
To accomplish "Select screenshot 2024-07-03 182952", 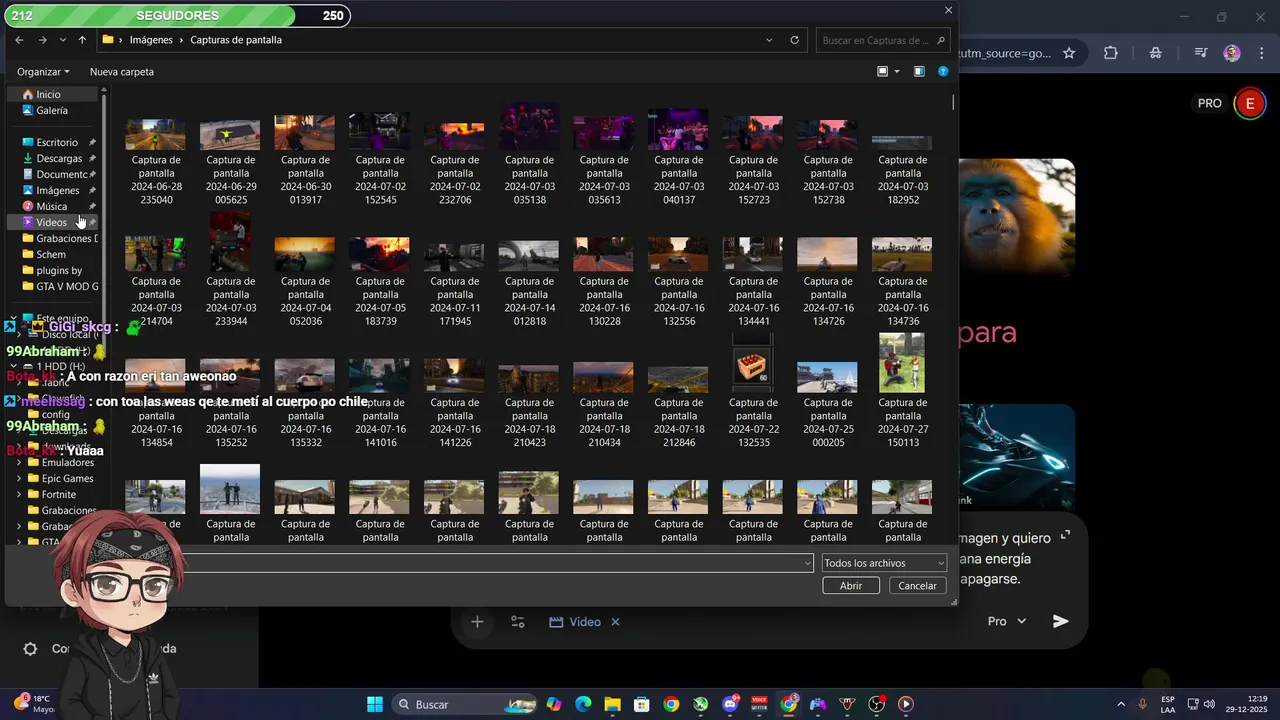I will tap(902, 158).
